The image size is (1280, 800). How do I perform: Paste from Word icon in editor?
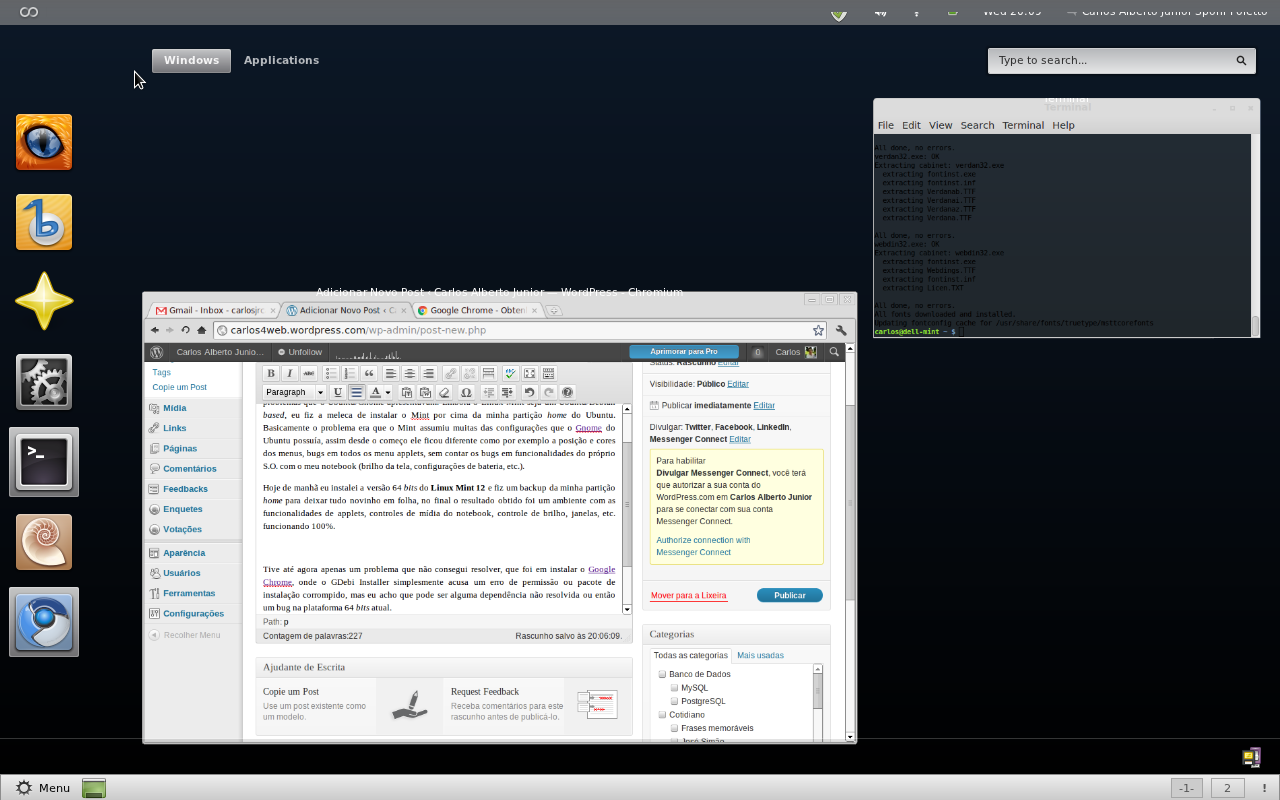pos(425,392)
